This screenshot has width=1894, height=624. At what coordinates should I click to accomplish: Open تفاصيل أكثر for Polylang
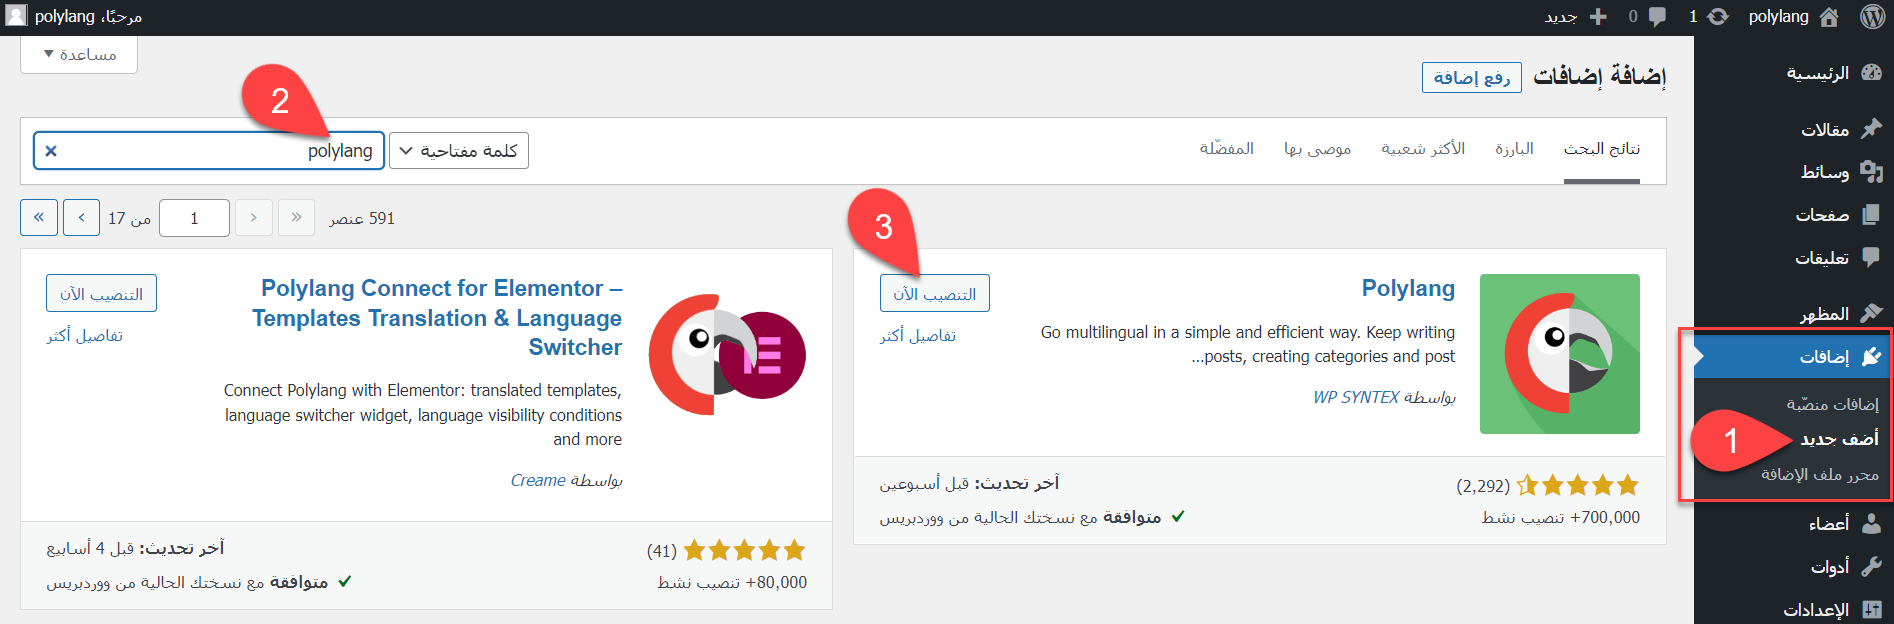click(x=918, y=336)
